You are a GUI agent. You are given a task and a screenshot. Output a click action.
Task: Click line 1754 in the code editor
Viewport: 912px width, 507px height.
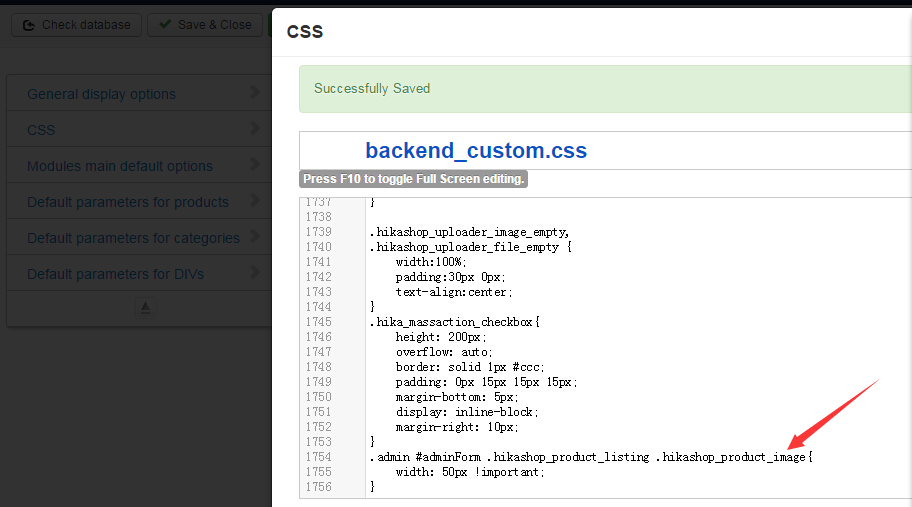point(590,457)
